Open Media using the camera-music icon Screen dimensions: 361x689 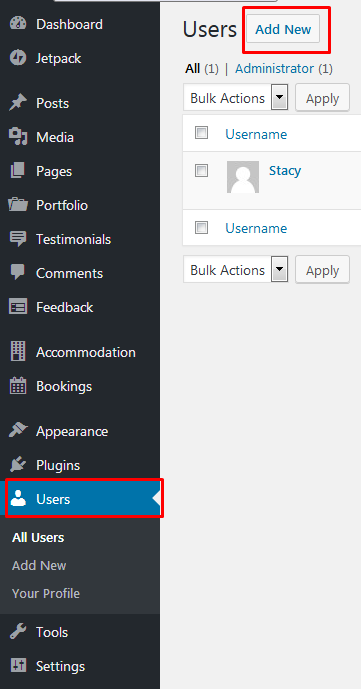point(18,137)
